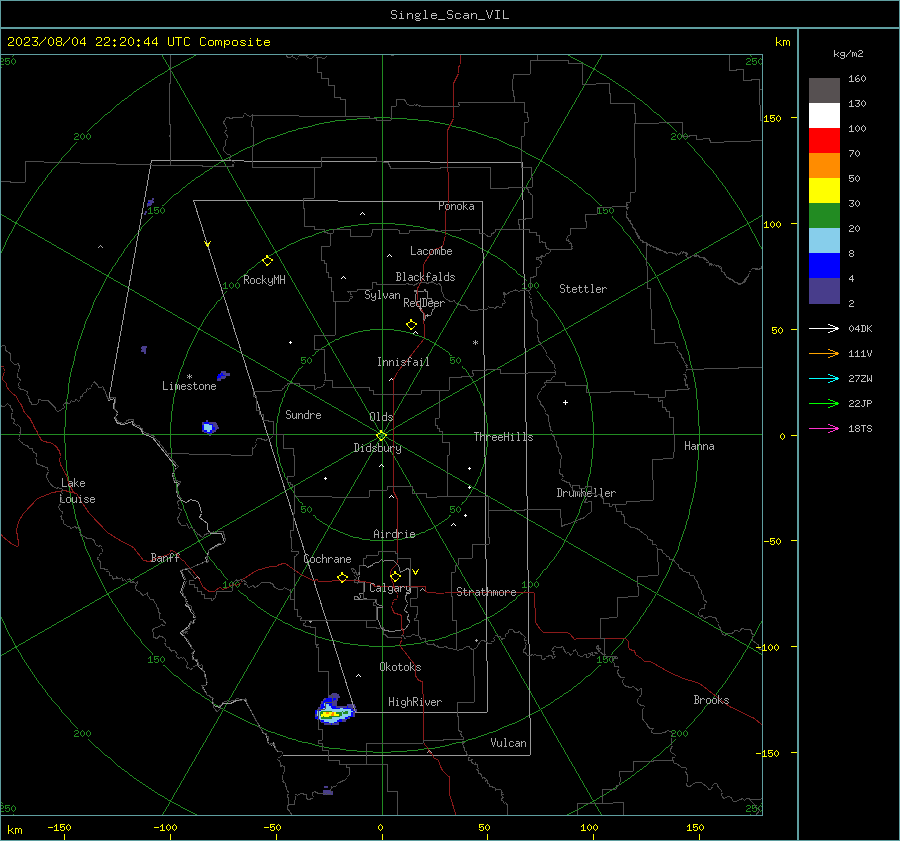
Task: Click the orange 70 kg/m2 color swatch
Action: [x=824, y=165]
